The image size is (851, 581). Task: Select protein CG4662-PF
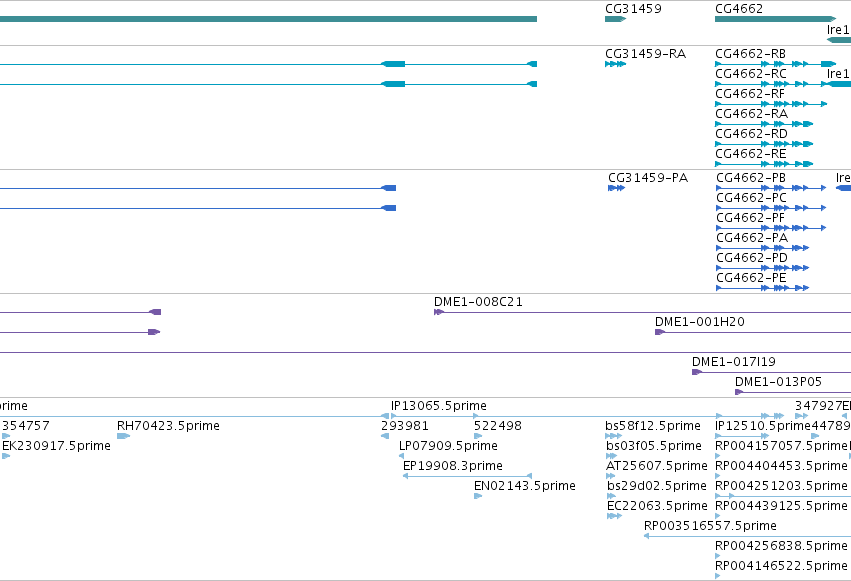750,218
